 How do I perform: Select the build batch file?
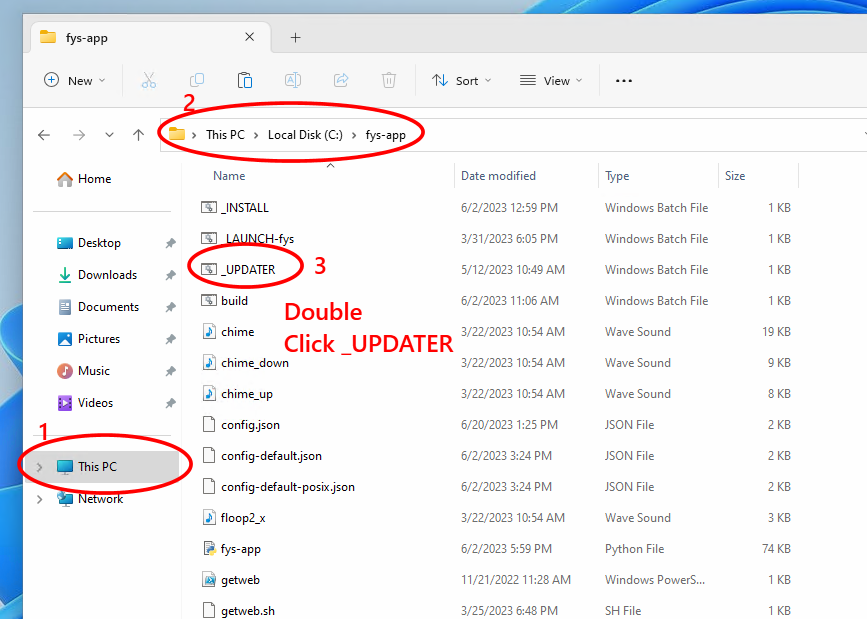point(234,301)
